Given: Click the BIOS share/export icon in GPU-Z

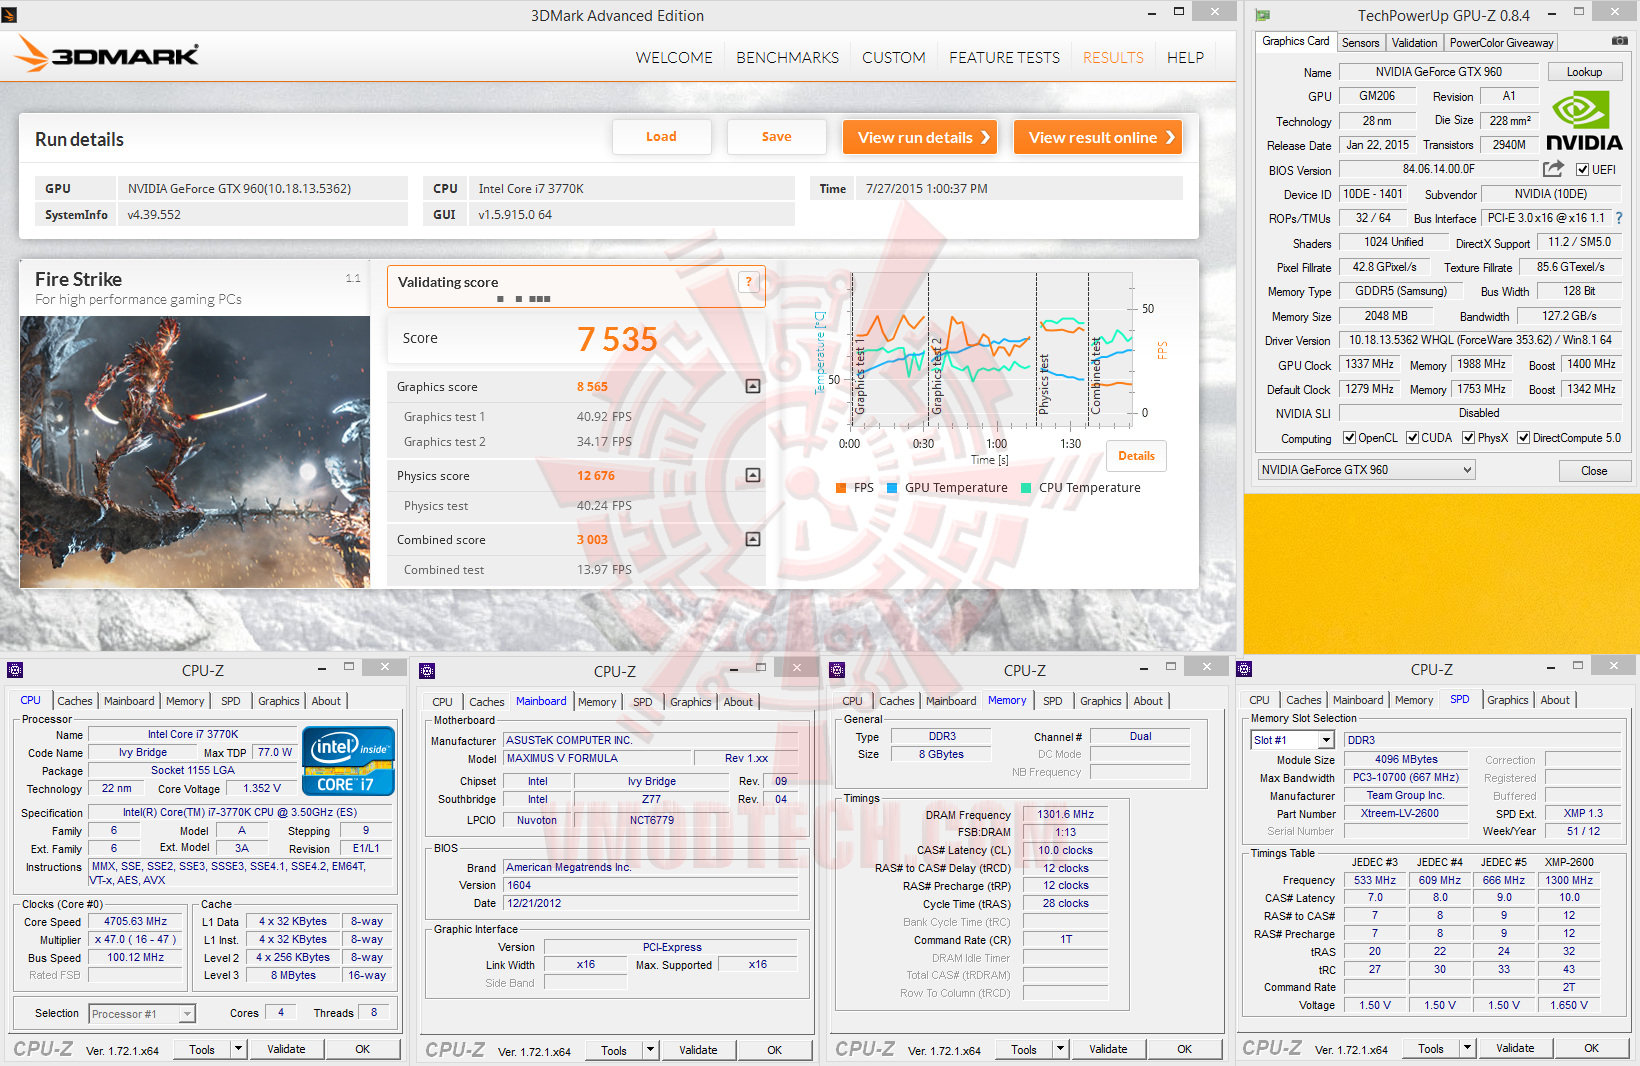Looking at the screenshot, I should click(x=1552, y=169).
